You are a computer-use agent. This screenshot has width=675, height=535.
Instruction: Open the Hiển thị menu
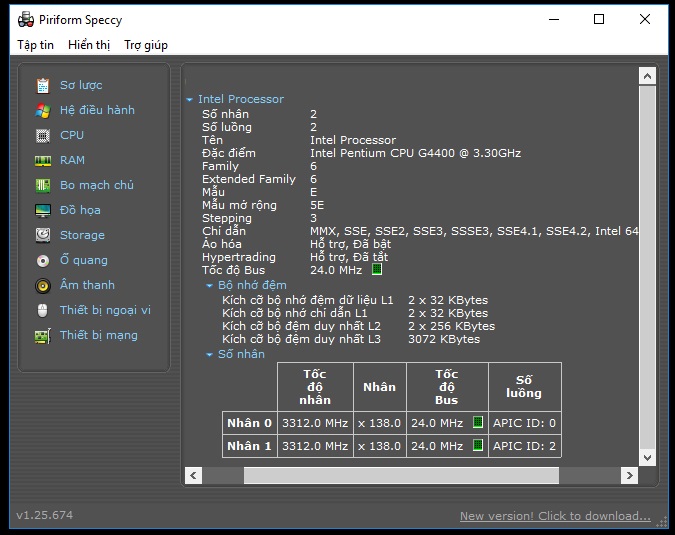[89, 45]
